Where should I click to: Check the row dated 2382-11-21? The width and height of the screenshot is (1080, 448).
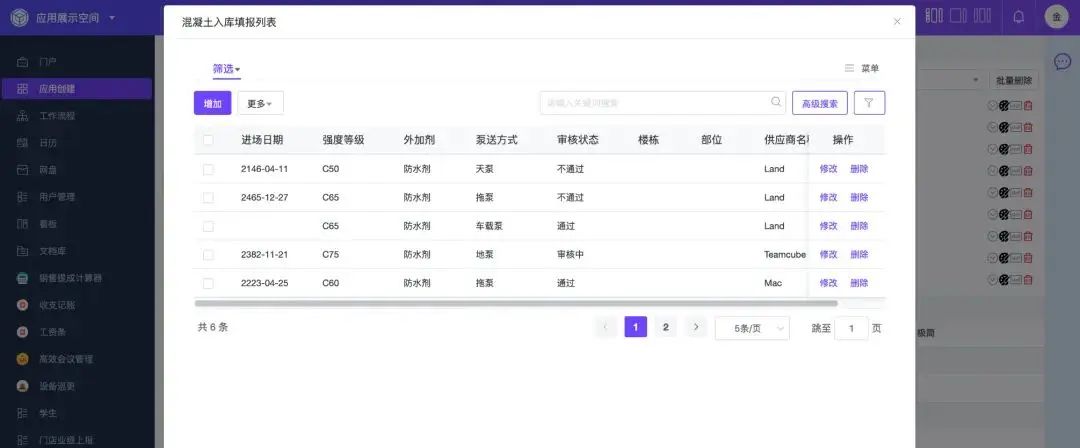pos(208,254)
